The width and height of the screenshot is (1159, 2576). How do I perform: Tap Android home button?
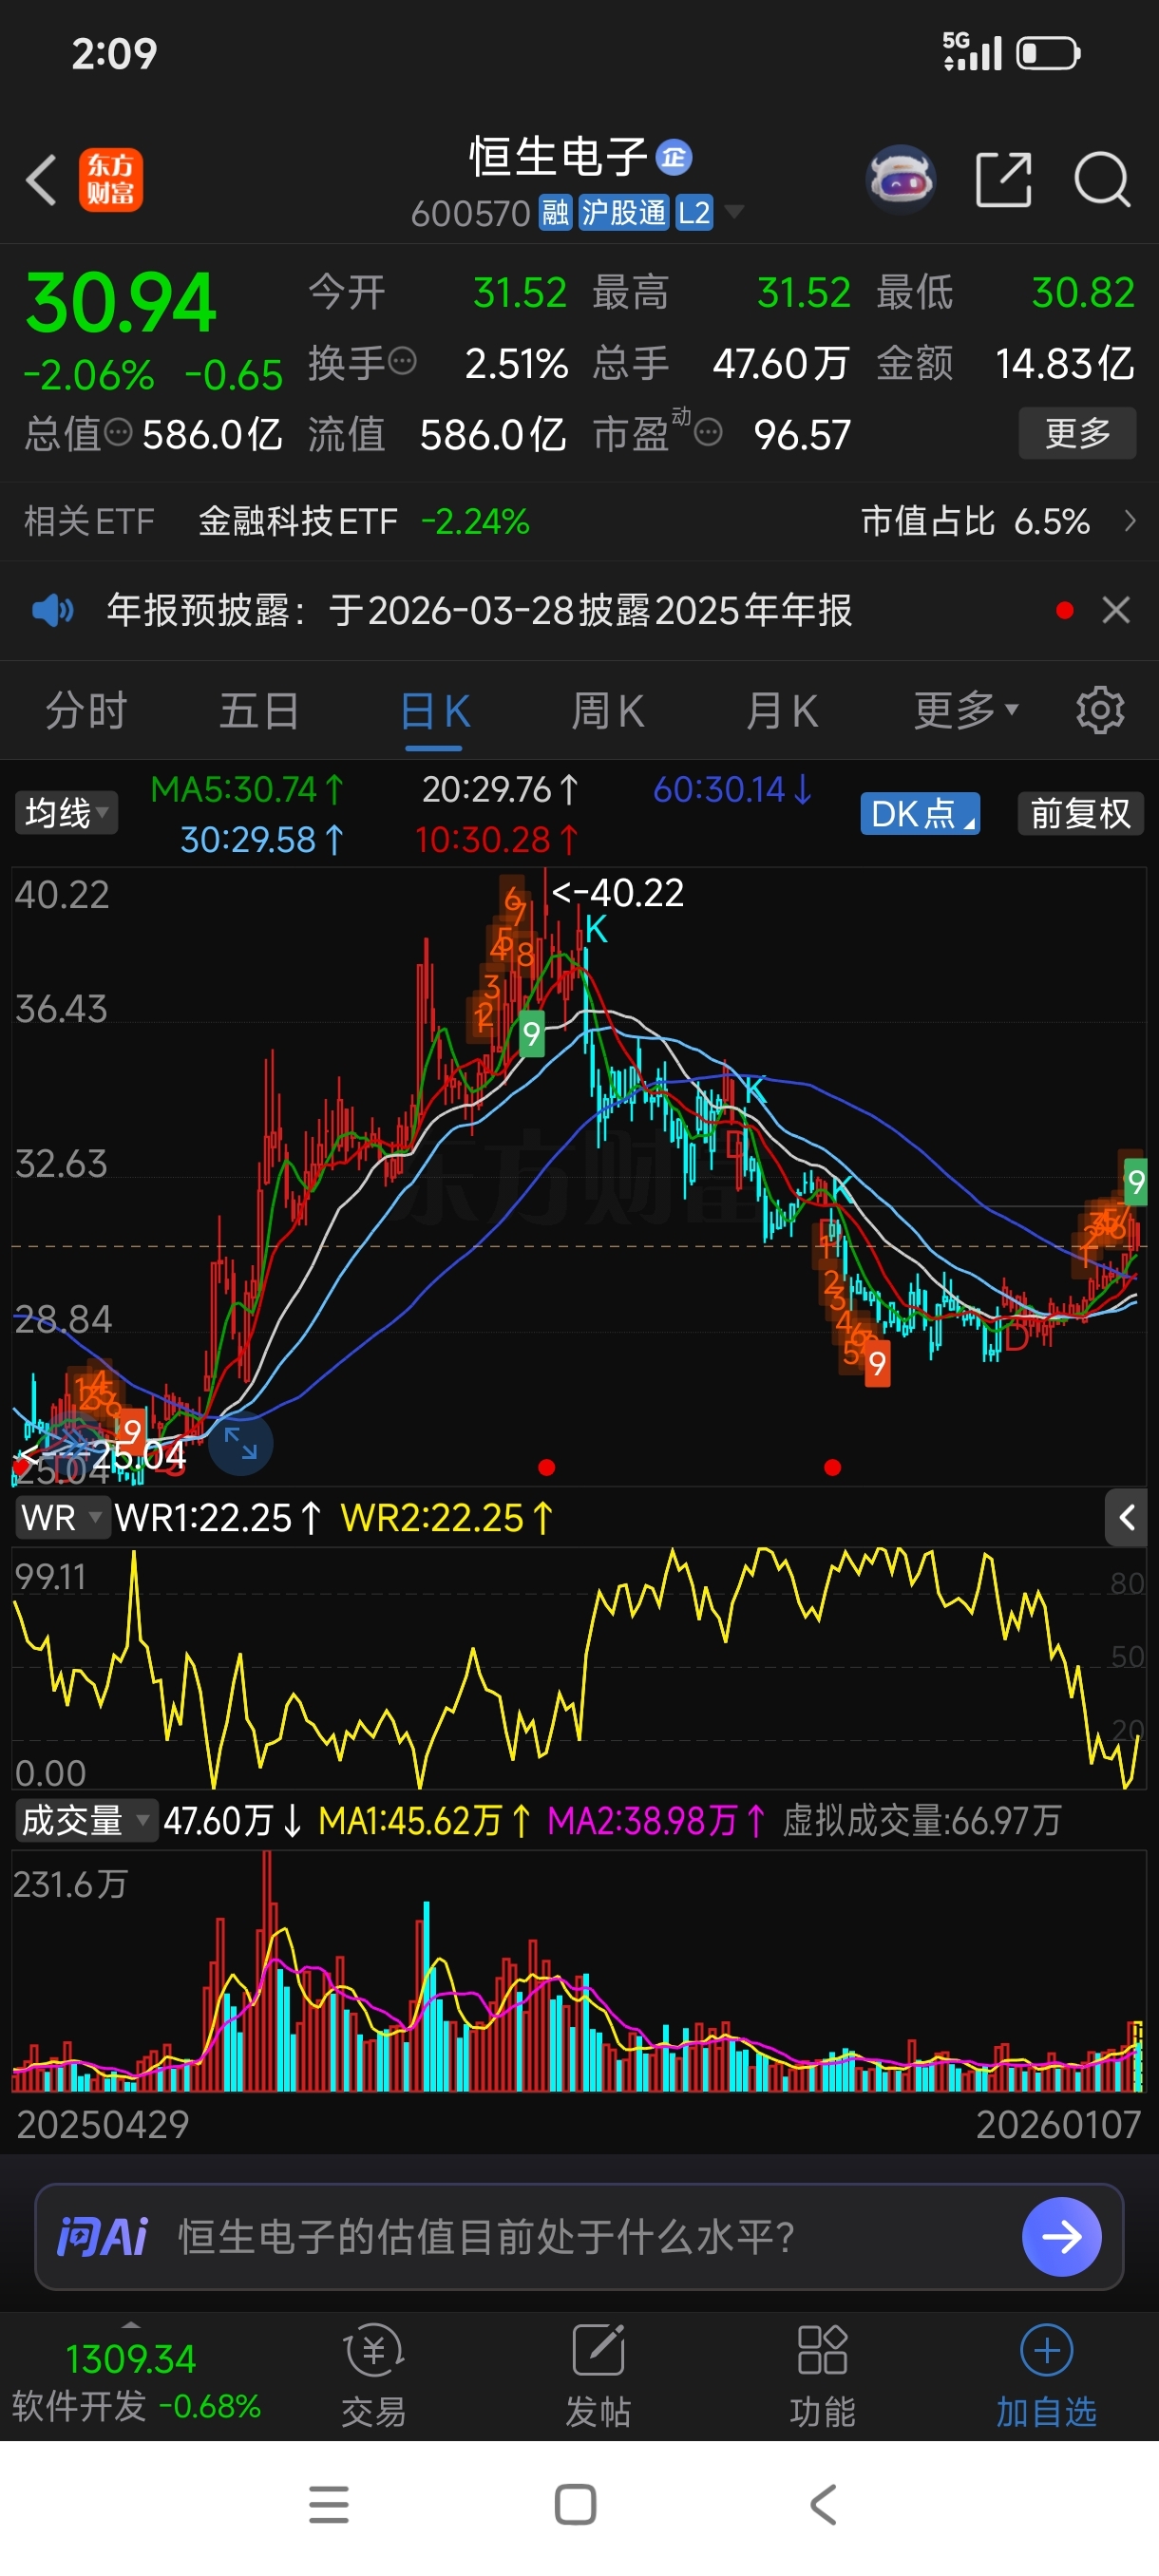[575, 2504]
